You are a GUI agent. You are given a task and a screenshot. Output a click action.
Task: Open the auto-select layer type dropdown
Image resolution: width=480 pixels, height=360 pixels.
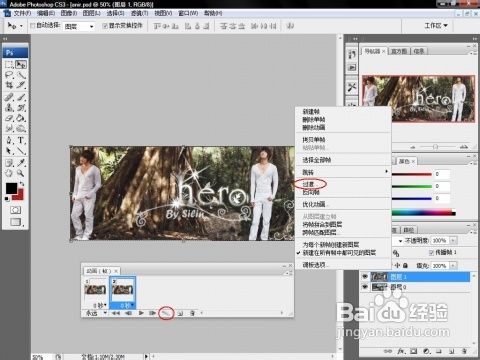tap(79, 26)
